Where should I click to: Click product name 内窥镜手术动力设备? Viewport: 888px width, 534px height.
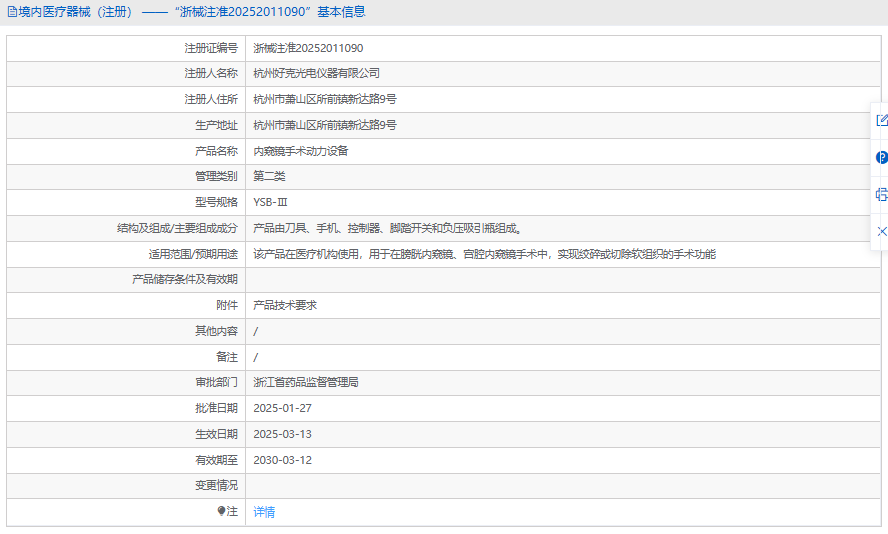coord(300,151)
